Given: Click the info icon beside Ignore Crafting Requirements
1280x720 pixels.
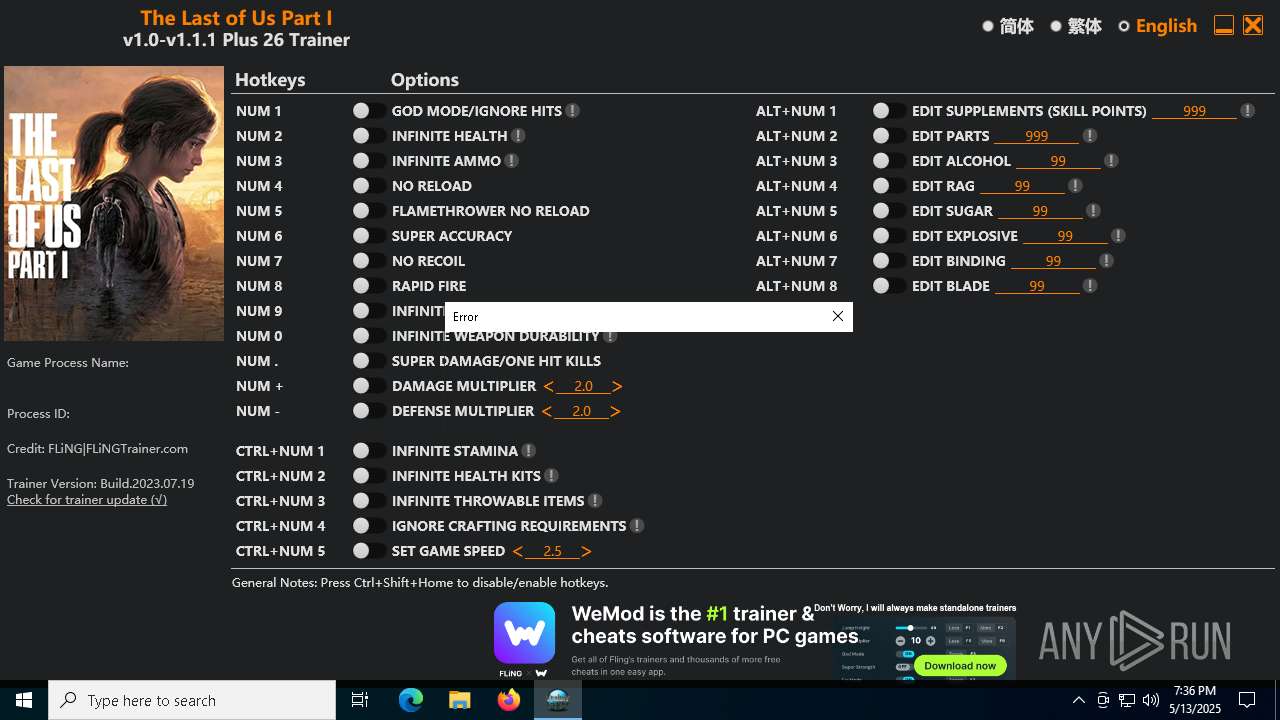Looking at the screenshot, I should [637, 526].
